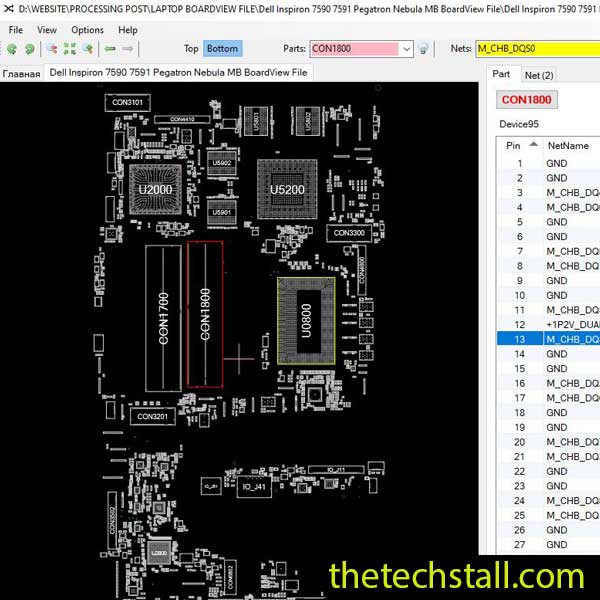
Task: Switch to the Net (2) tab
Action: coord(538,75)
